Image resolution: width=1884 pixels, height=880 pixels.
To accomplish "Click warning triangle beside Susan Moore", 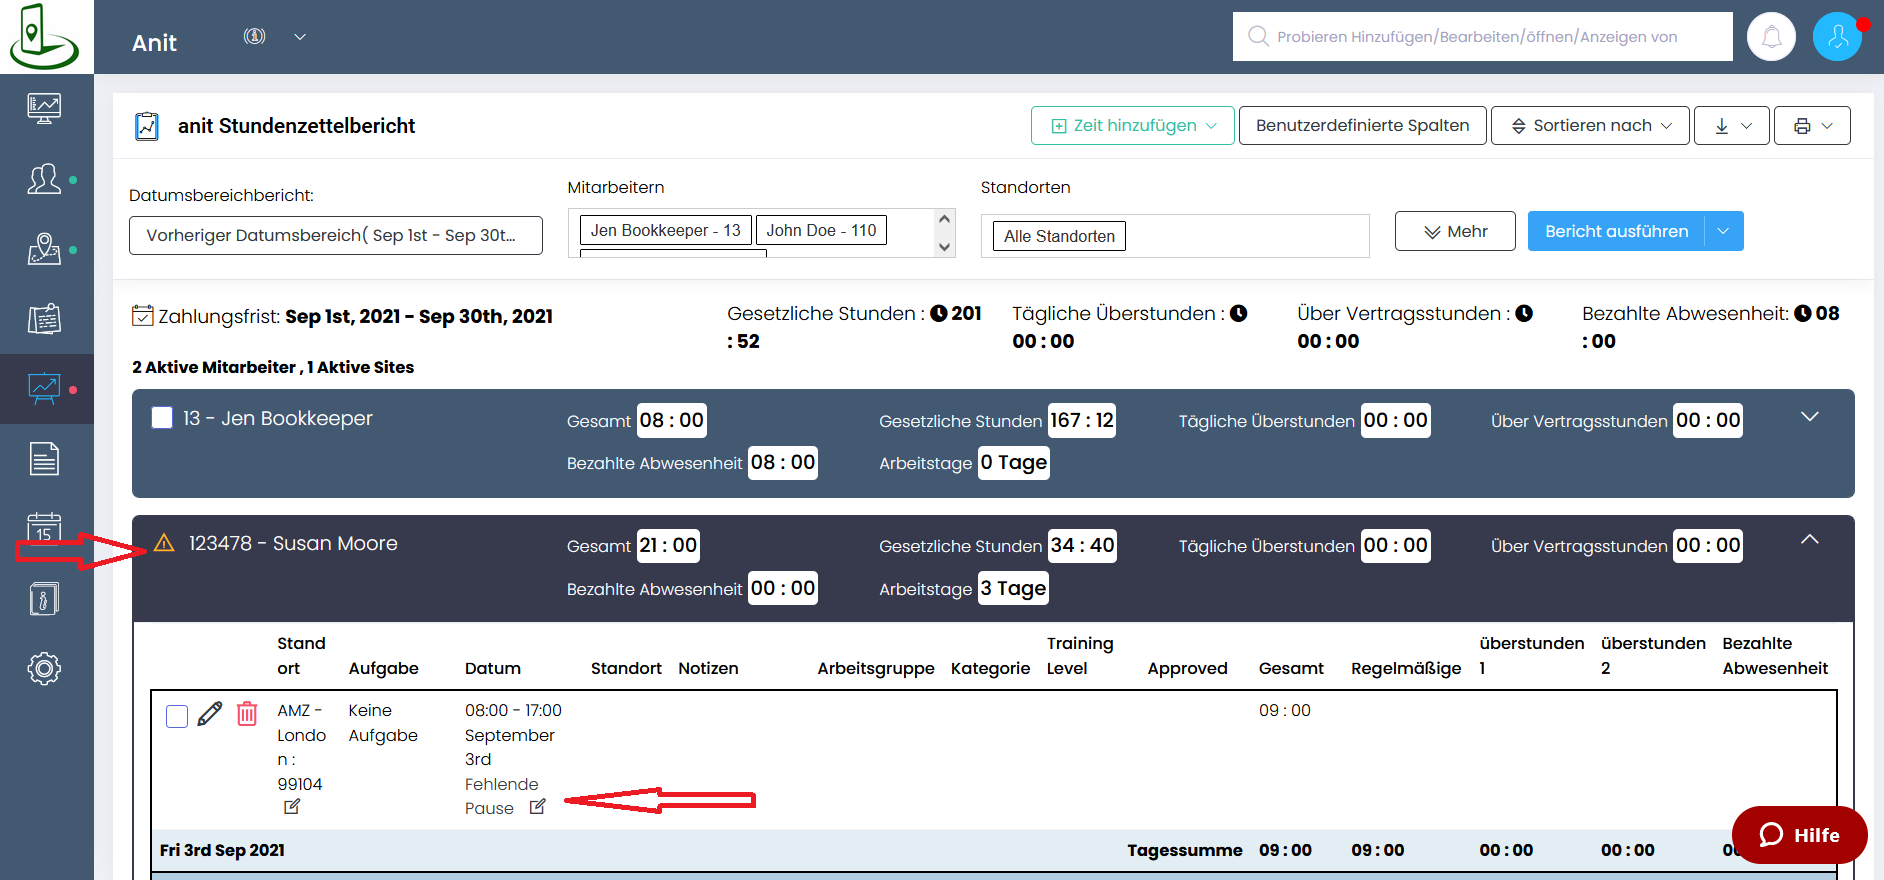I will pos(164,543).
